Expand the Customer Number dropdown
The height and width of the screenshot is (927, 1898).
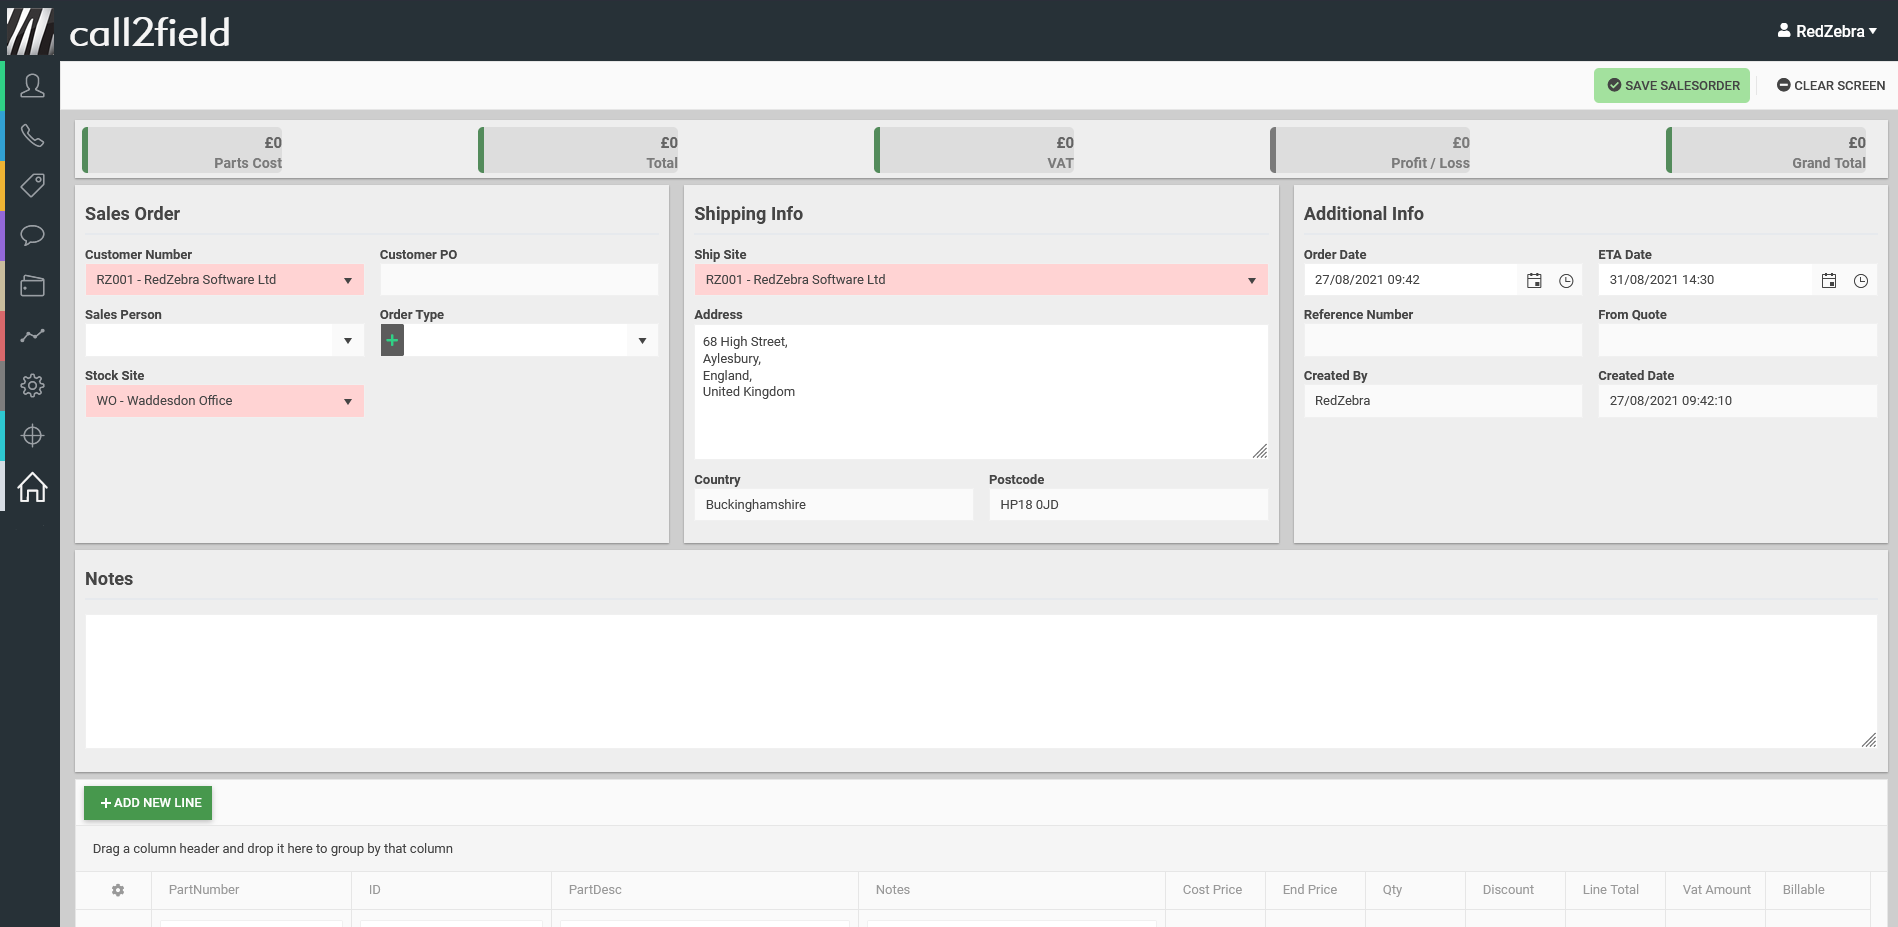pyautogui.click(x=347, y=281)
